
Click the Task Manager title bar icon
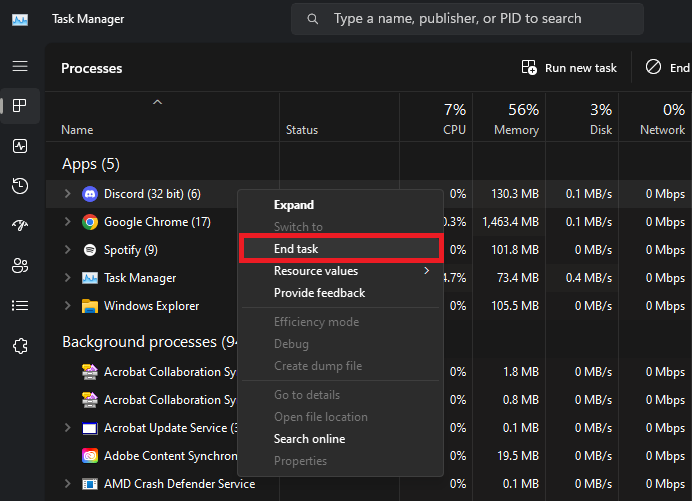[x=20, y=19]
